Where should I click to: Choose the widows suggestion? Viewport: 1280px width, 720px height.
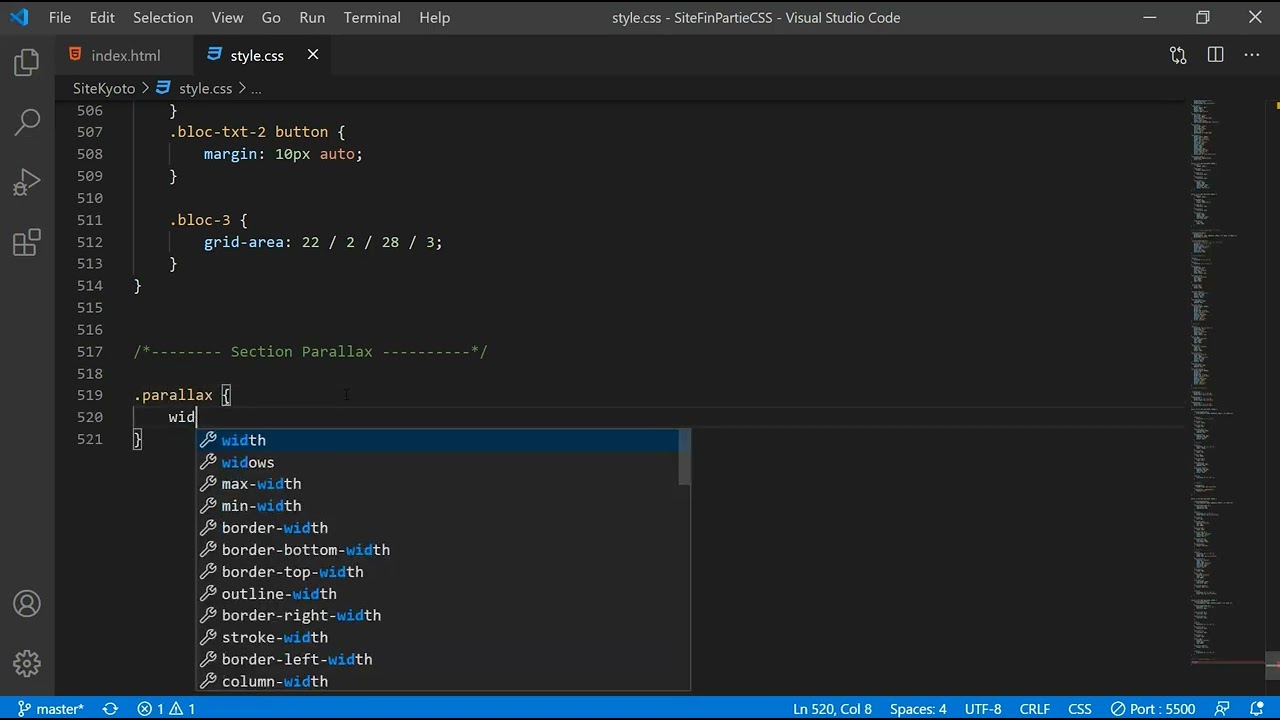click(437, 462)
